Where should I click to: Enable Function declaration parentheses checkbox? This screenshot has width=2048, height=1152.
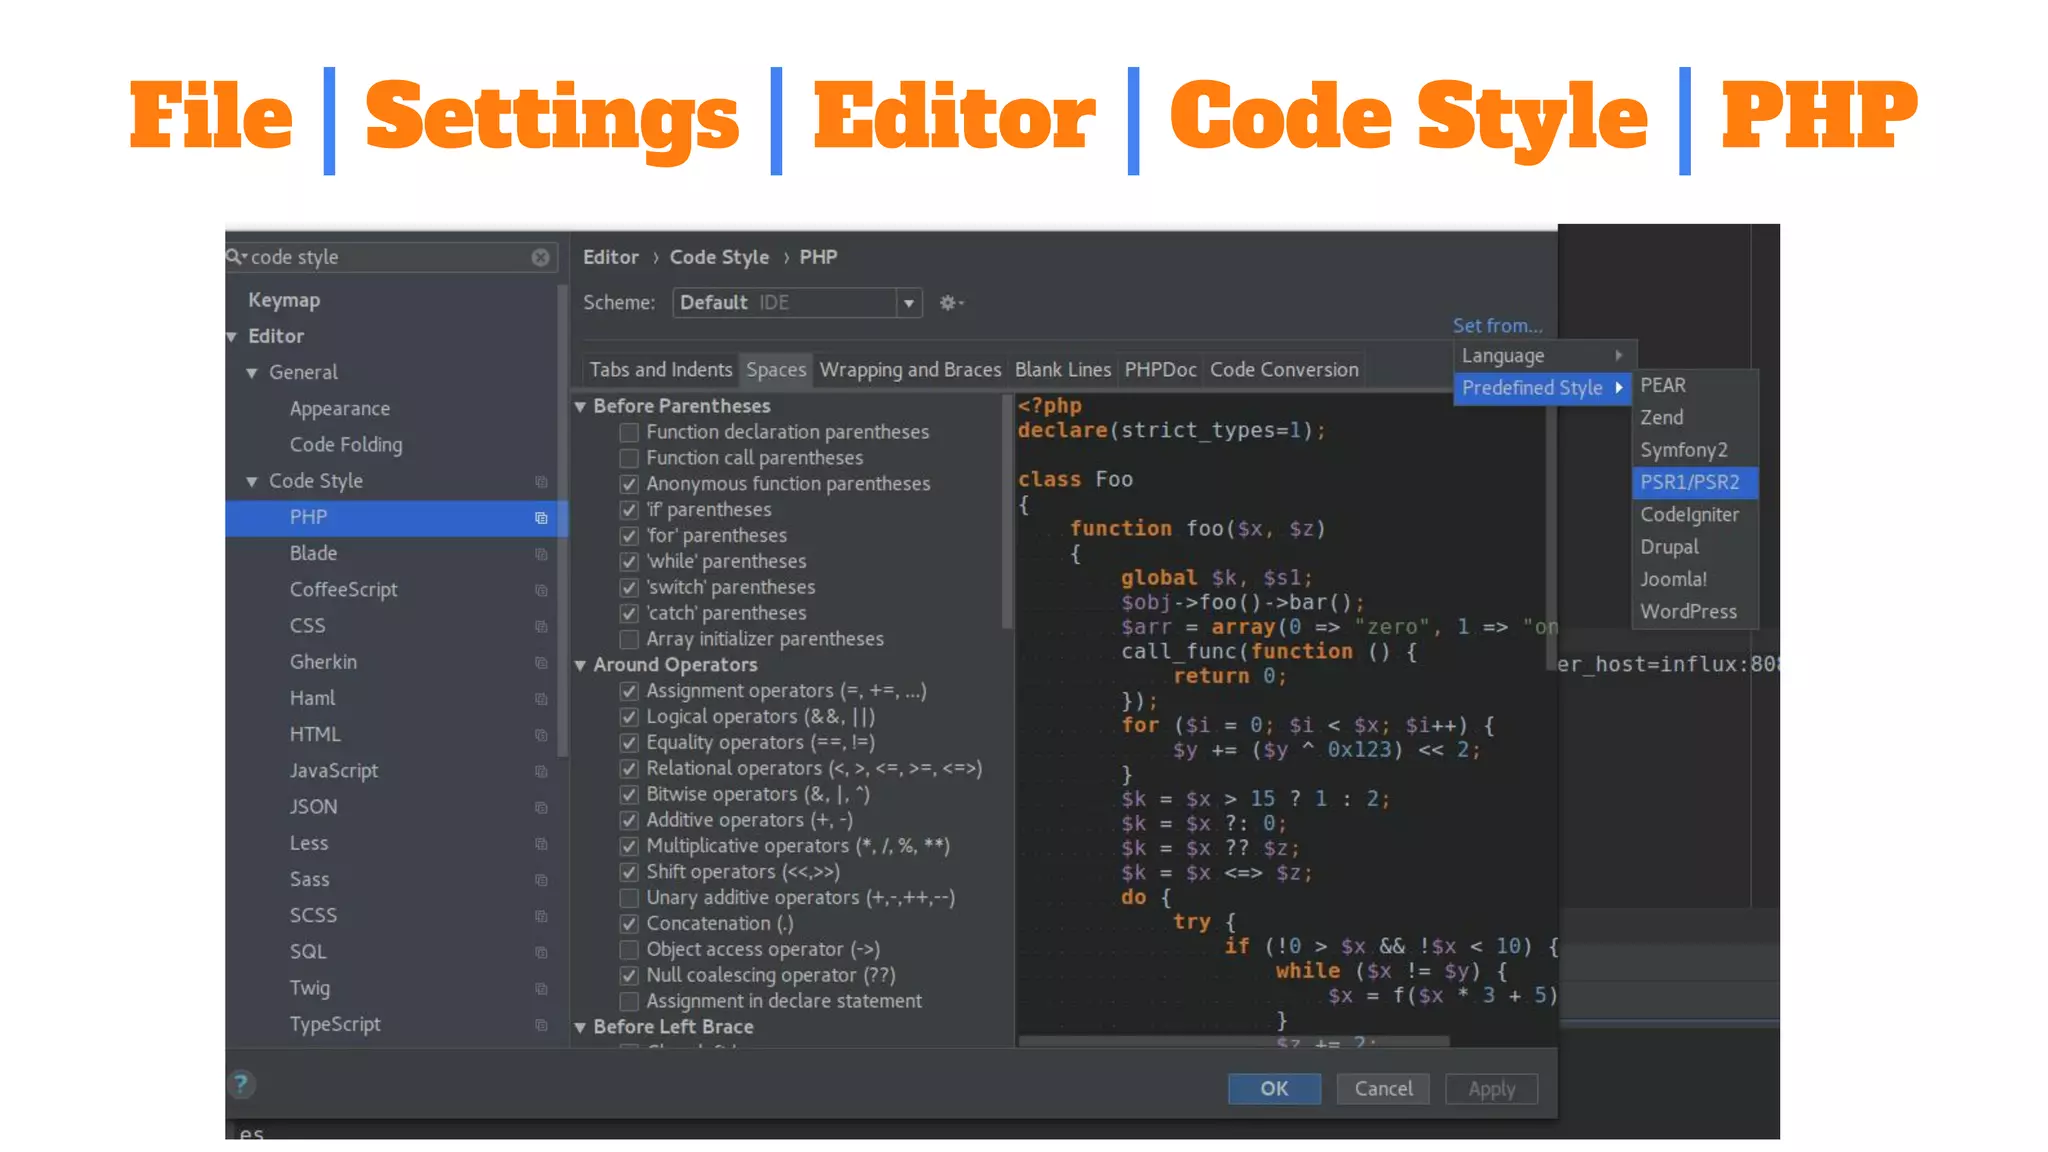click(629, 432)
